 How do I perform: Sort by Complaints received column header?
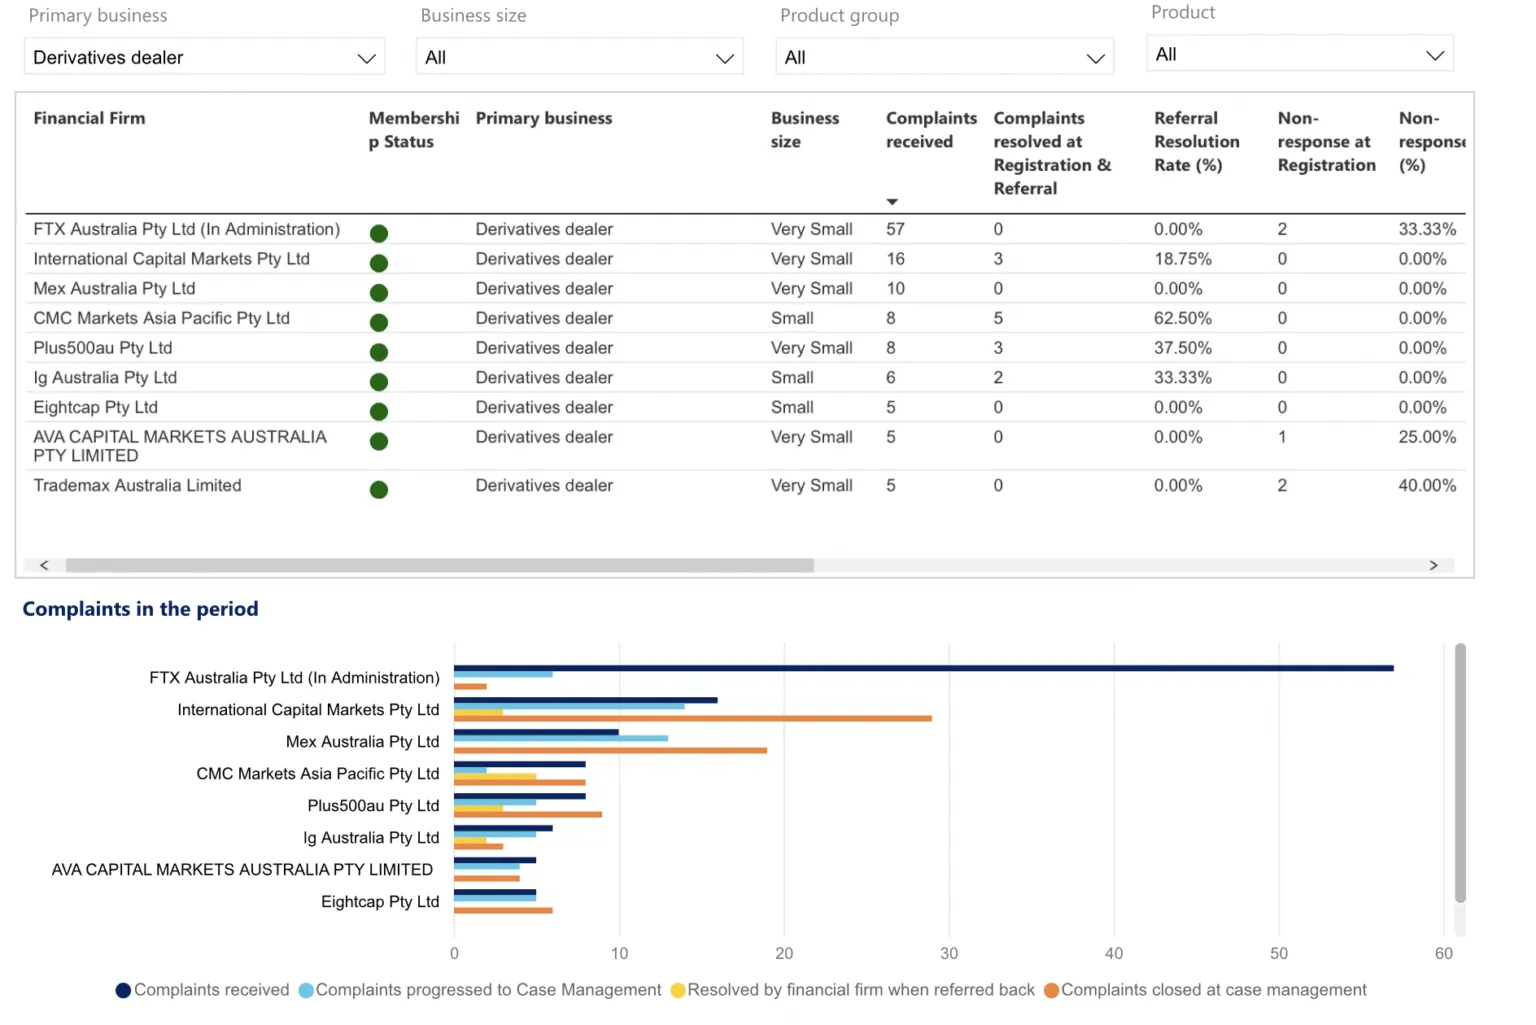tap(931, 130)
